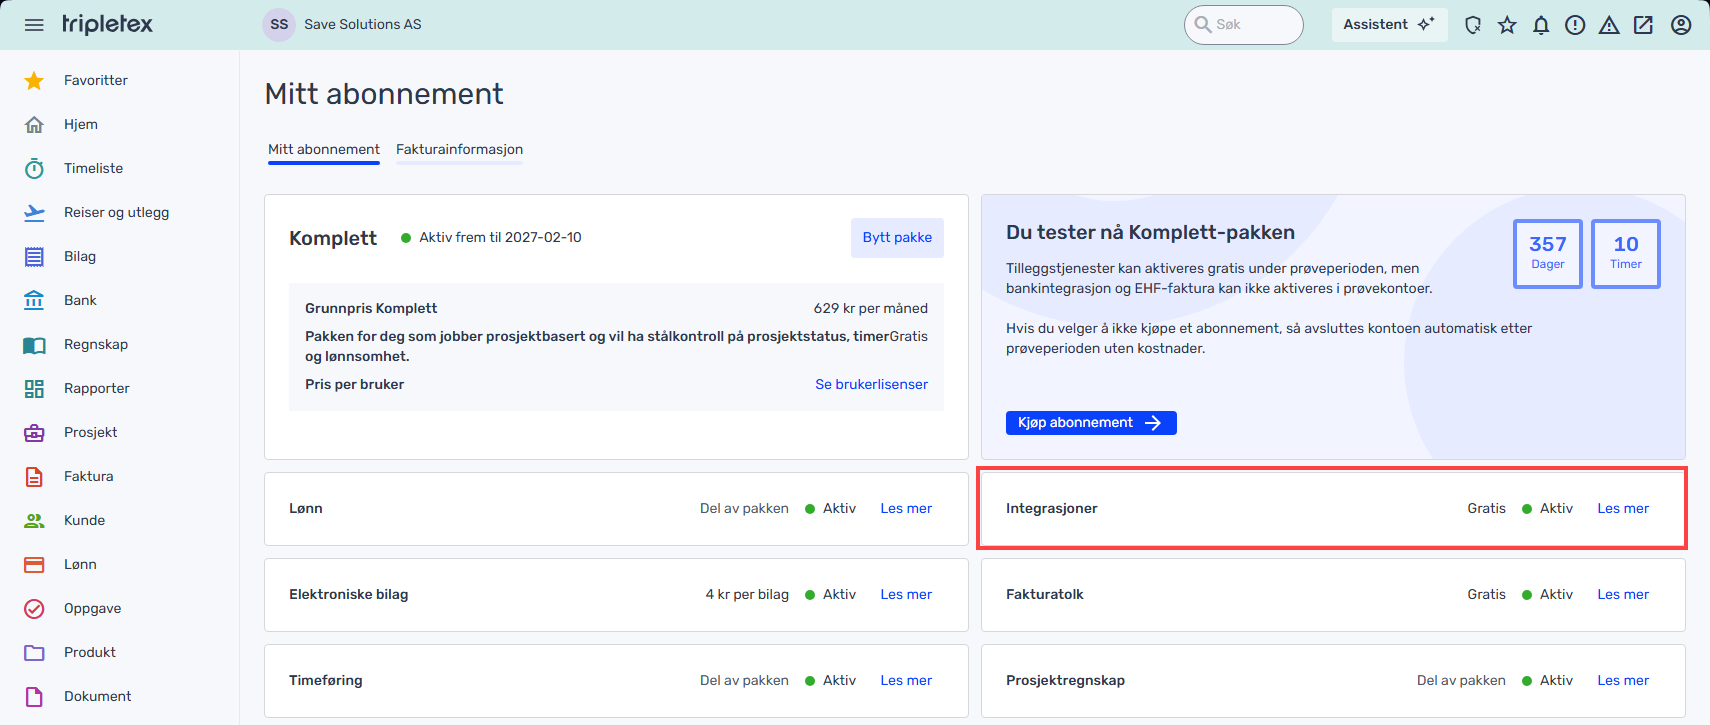
Task: Click the warning triangle icon
Action: pos(1609,25)
